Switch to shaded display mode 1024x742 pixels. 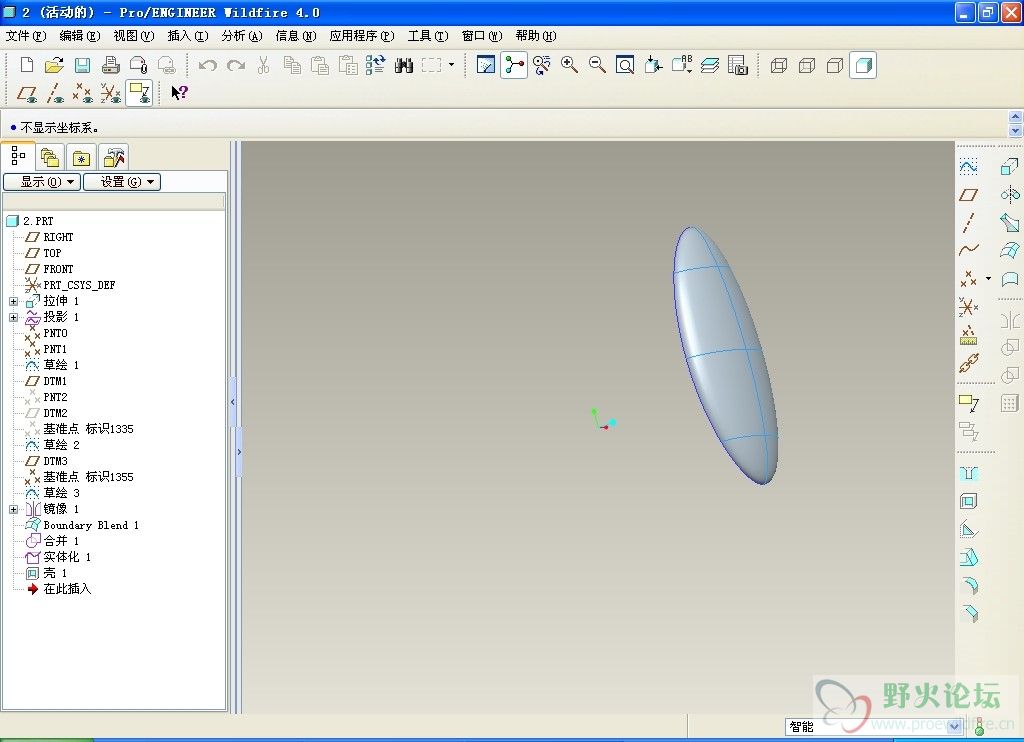tap(863, 65)
